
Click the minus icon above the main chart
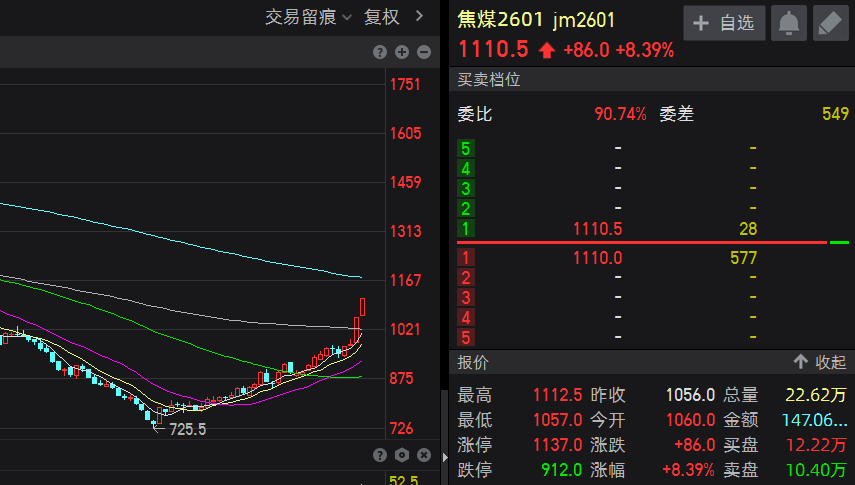424,52
